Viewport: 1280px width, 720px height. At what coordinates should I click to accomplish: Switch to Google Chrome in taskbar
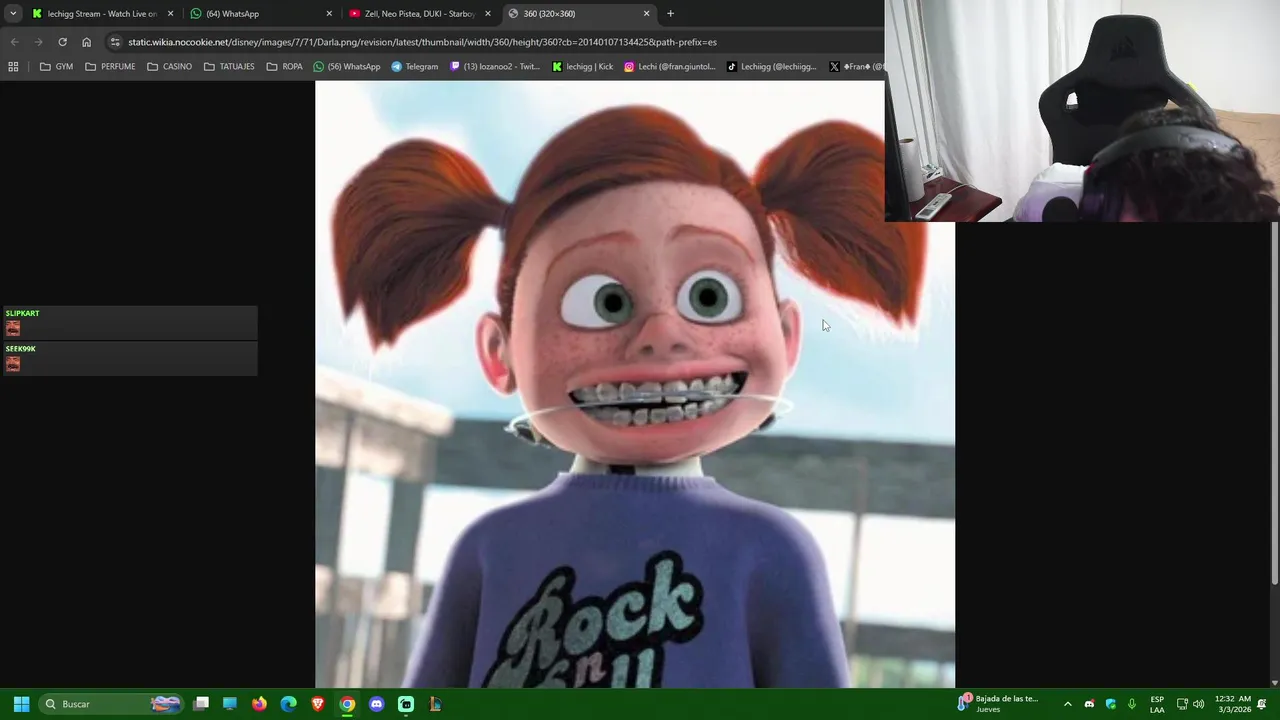click(347, 704)
